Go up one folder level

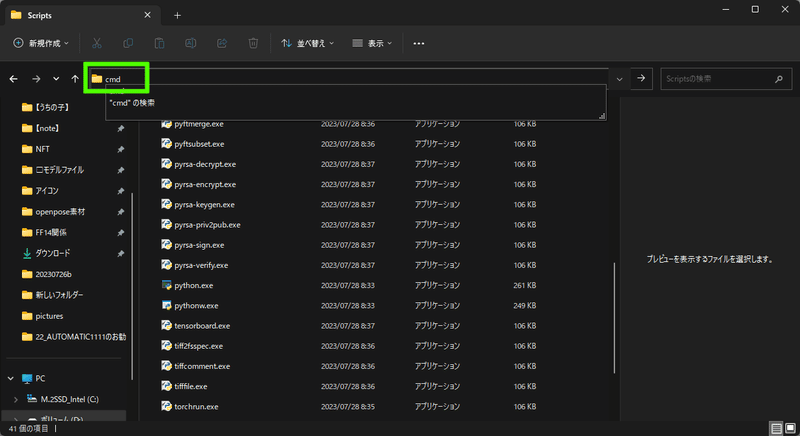coord(75,79)
